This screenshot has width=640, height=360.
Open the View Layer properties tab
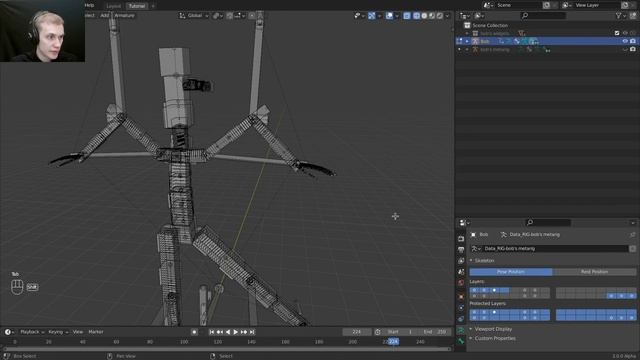(x=461, y=260)
